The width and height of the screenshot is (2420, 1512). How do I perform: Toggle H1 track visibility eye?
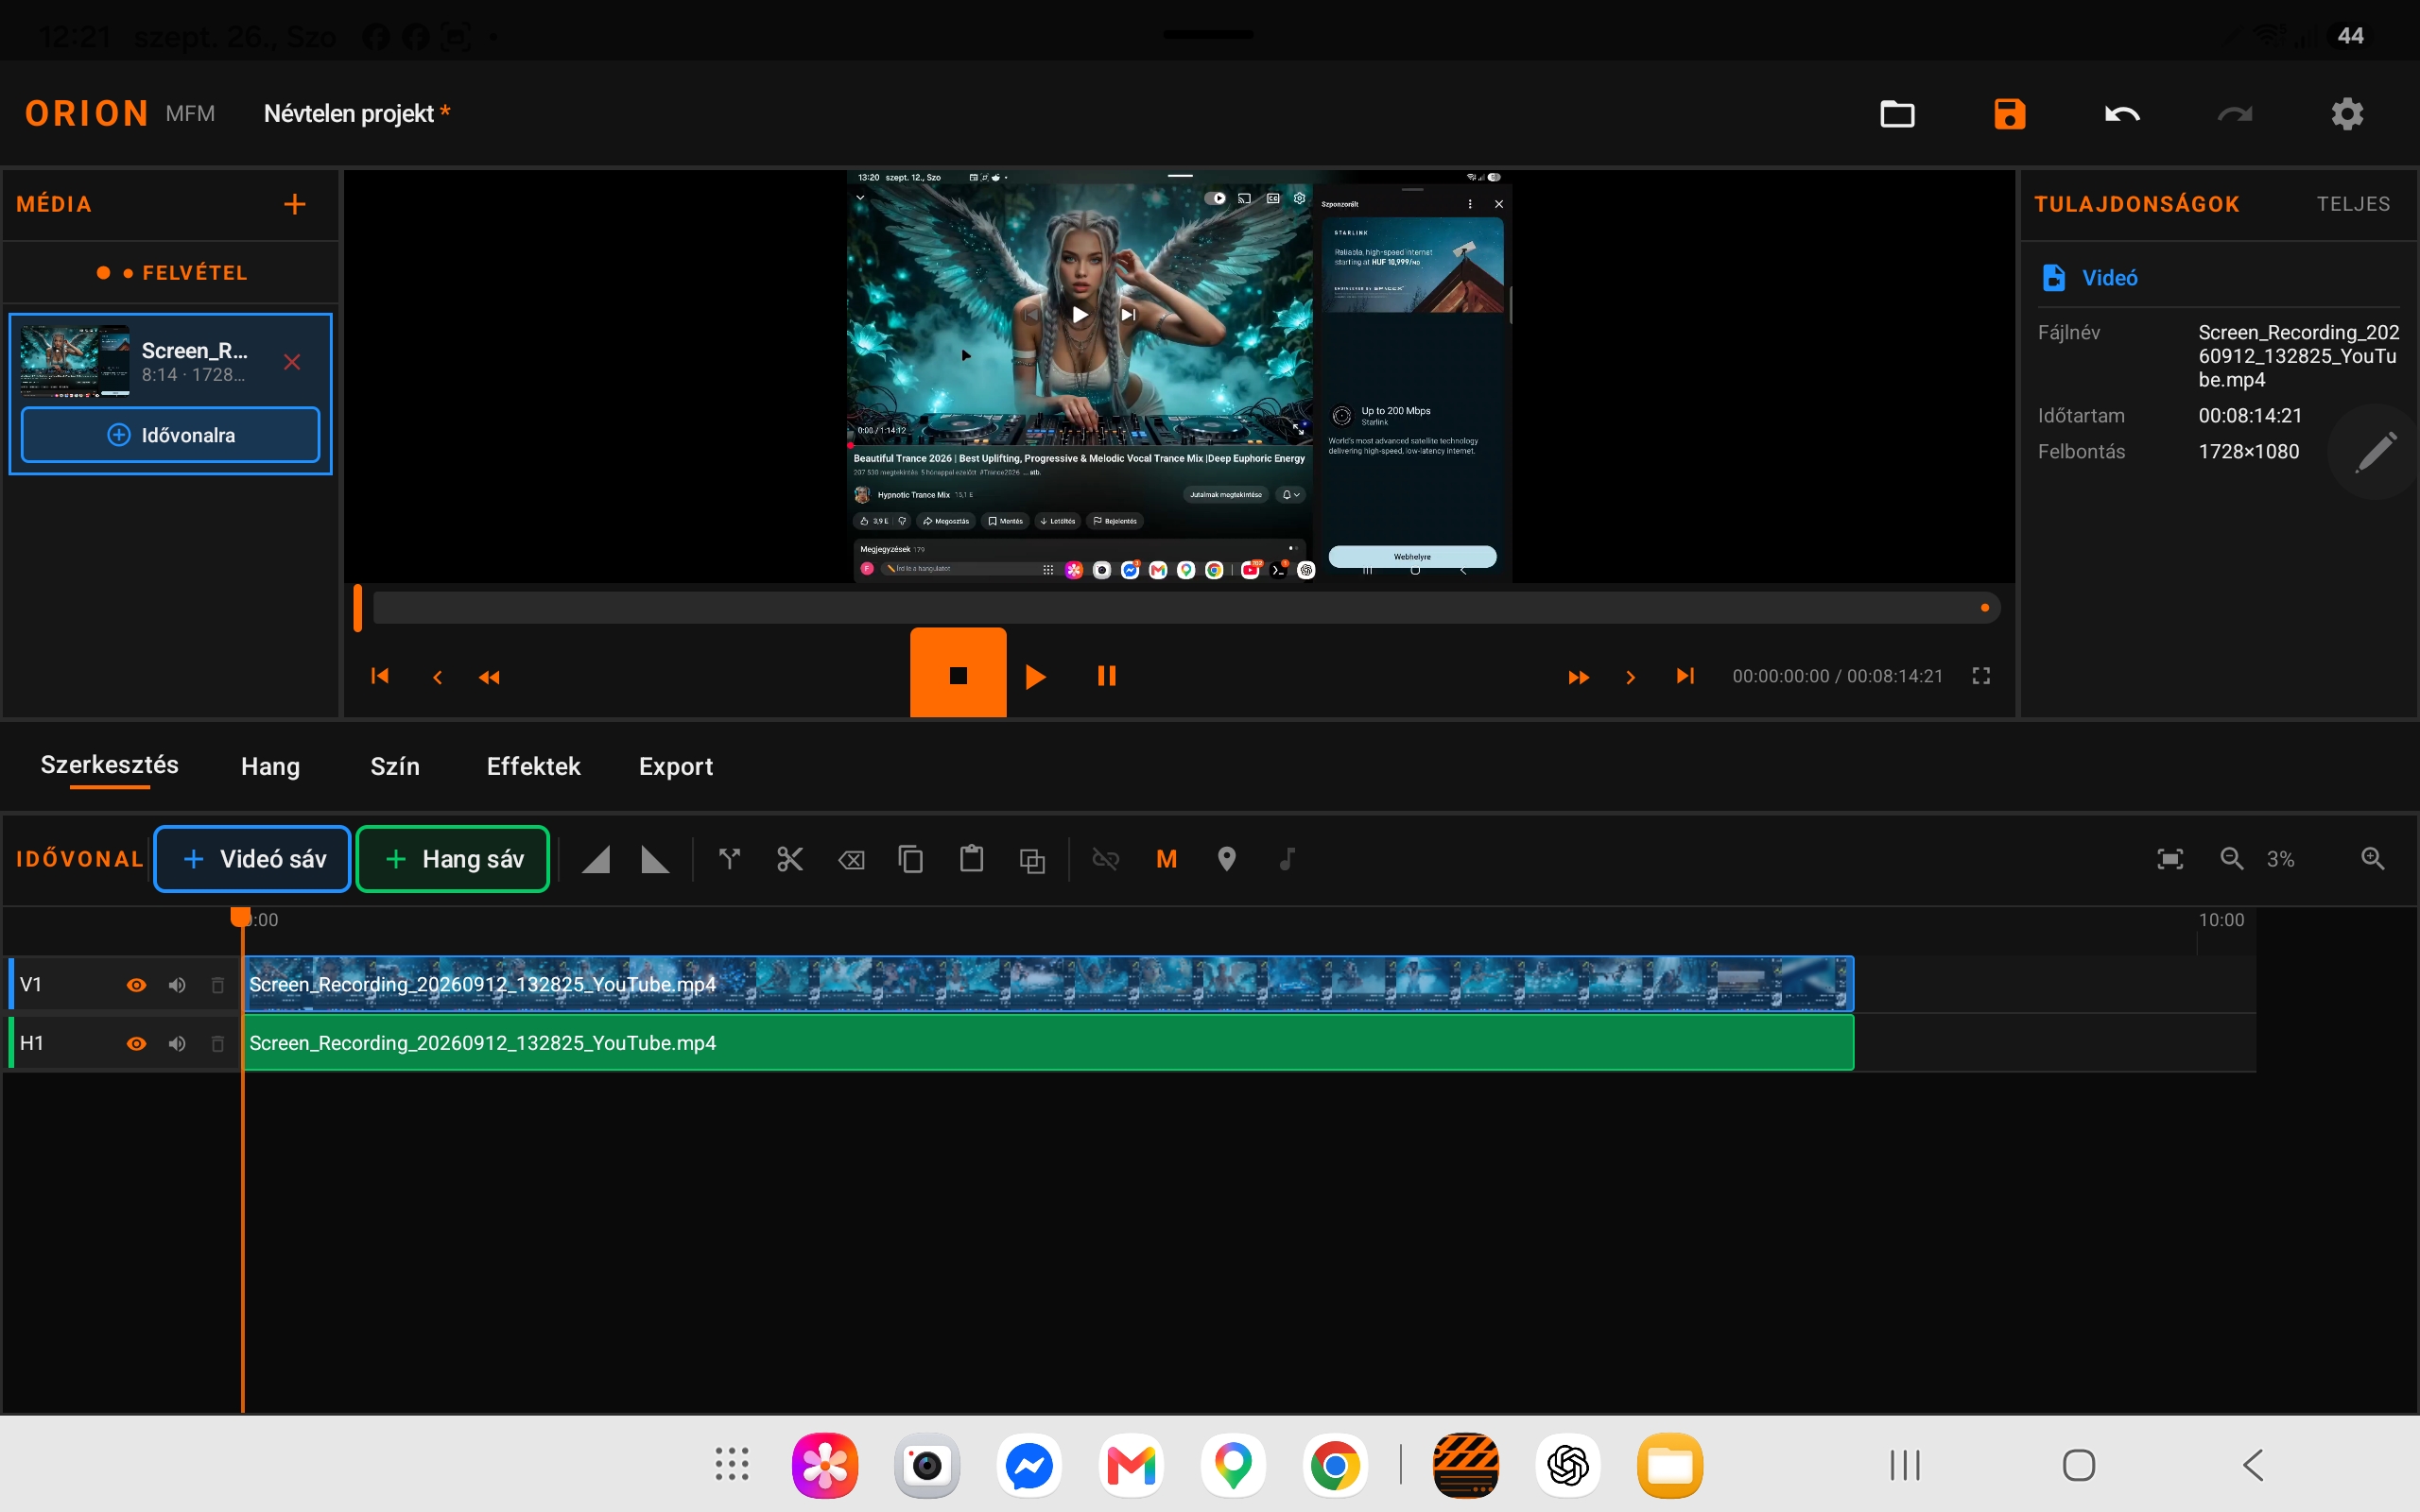click(x=137, y=1043)
